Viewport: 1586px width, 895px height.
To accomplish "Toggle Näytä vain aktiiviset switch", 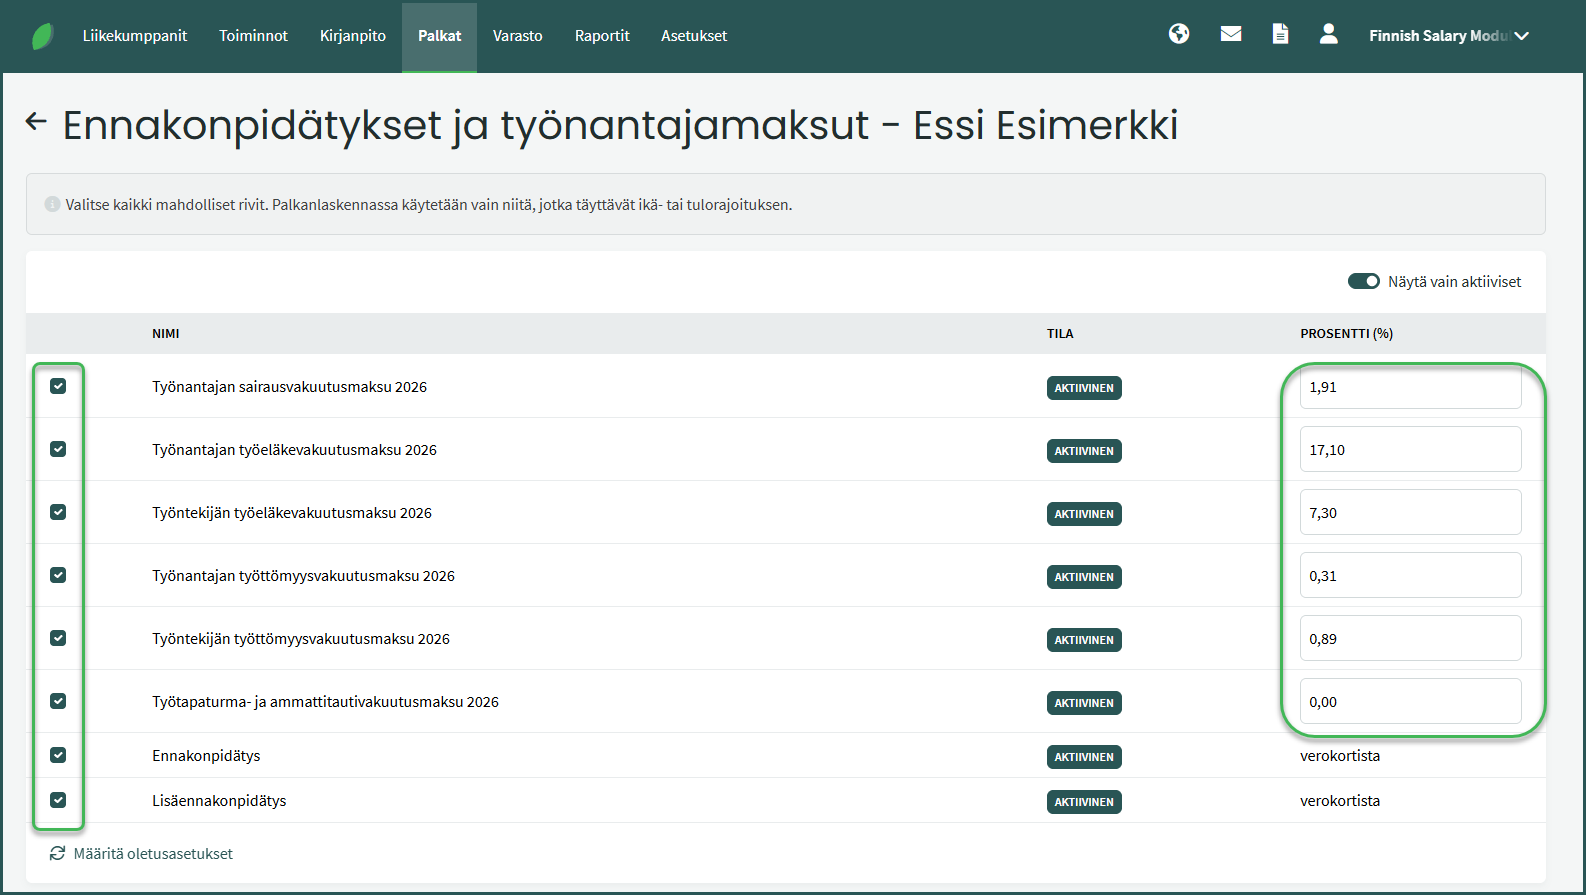I will (1363, 281).
